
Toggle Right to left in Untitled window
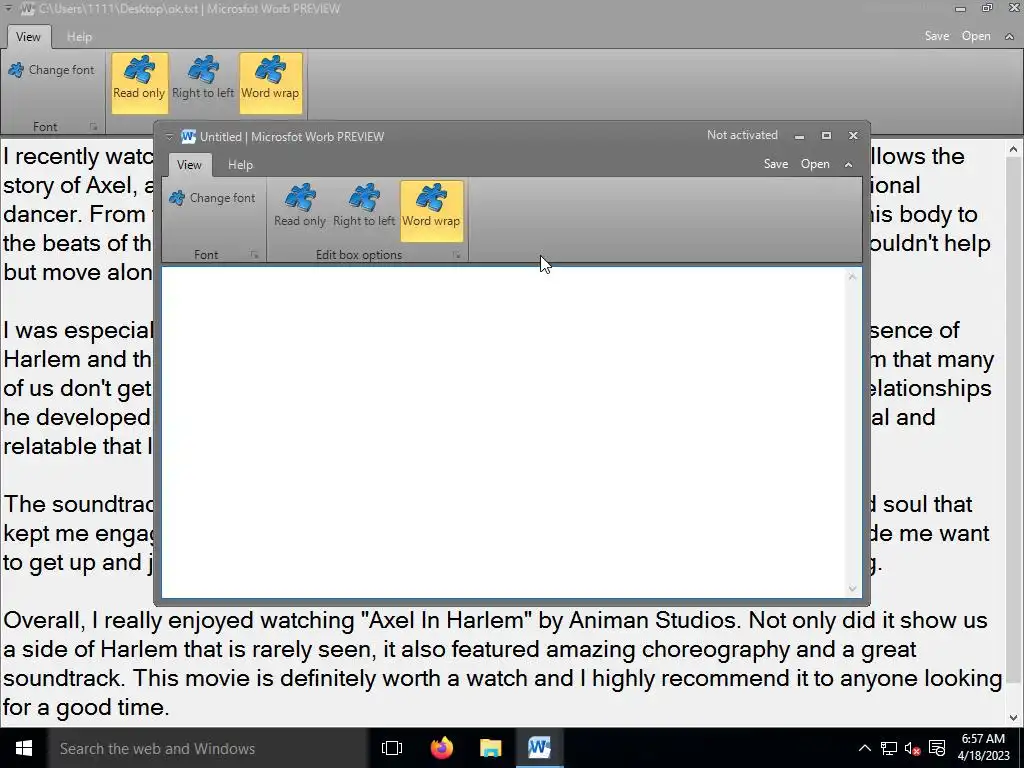tap(364, 211)
